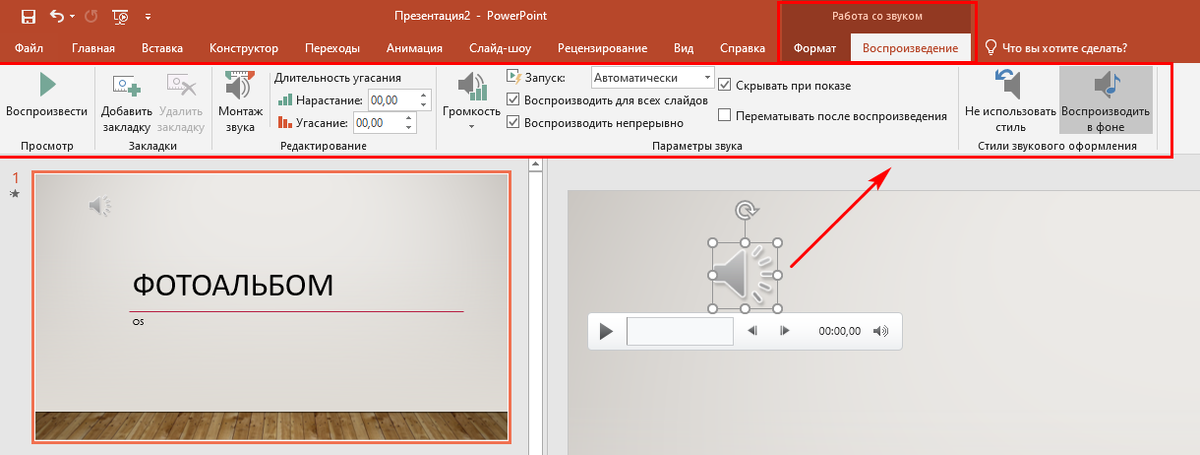1200x455 pixels.
Task: Click the Нарастание fade-in bars icon
Action: pyautogui.click(x=286, y=100)
